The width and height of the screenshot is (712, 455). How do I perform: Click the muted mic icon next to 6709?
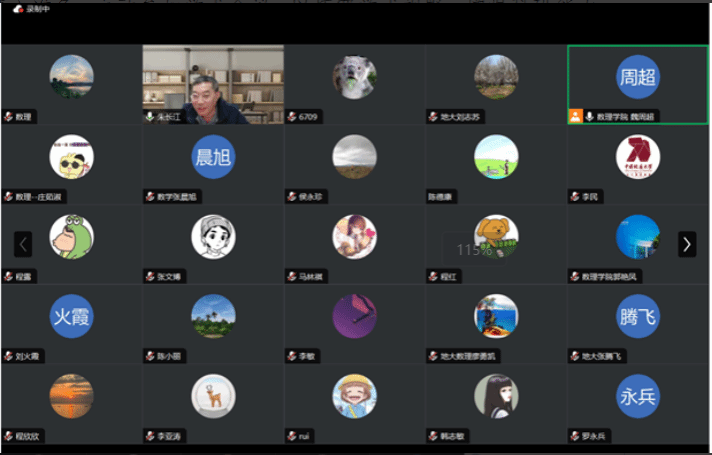pos(291,117)
